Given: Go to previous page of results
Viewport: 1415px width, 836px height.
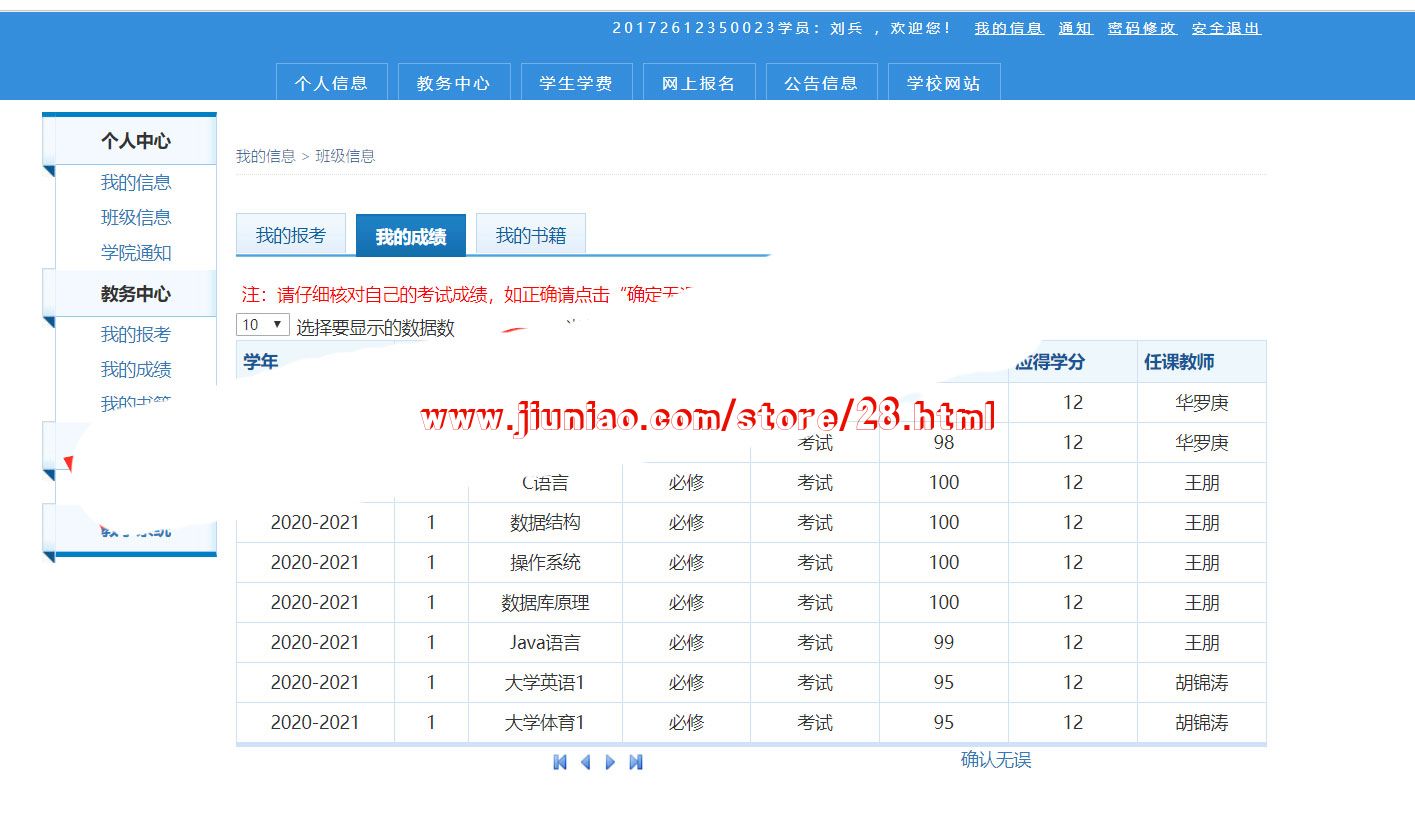Looking at the screenshot, I should point(585,762).
